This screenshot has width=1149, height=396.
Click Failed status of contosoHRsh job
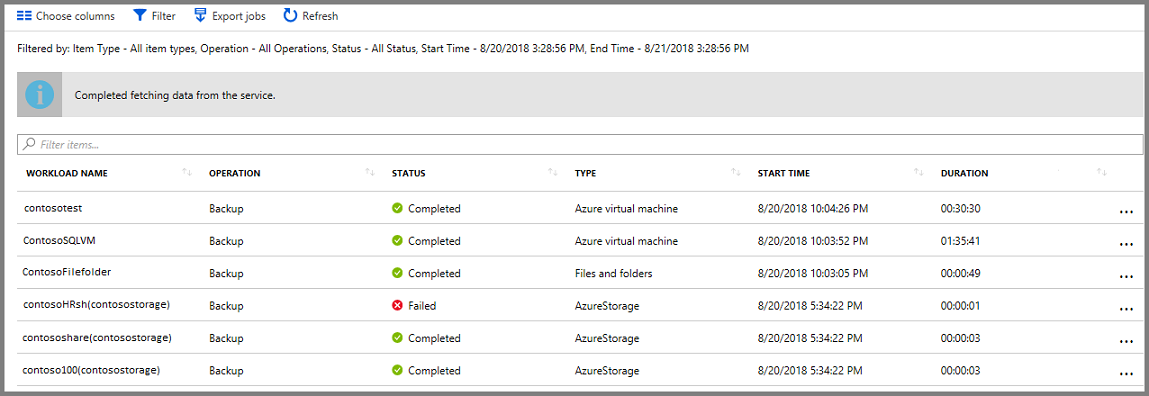pos(414,306)
